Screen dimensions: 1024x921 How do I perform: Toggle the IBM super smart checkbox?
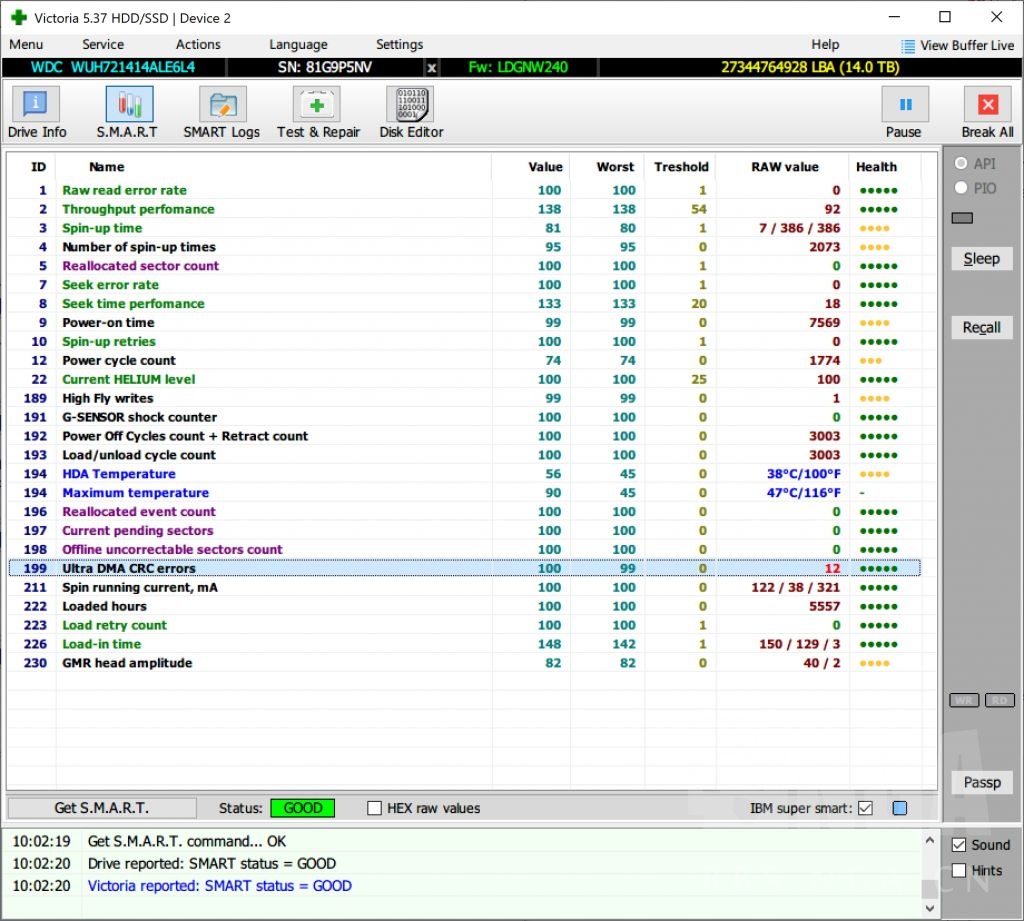point(866,808)
